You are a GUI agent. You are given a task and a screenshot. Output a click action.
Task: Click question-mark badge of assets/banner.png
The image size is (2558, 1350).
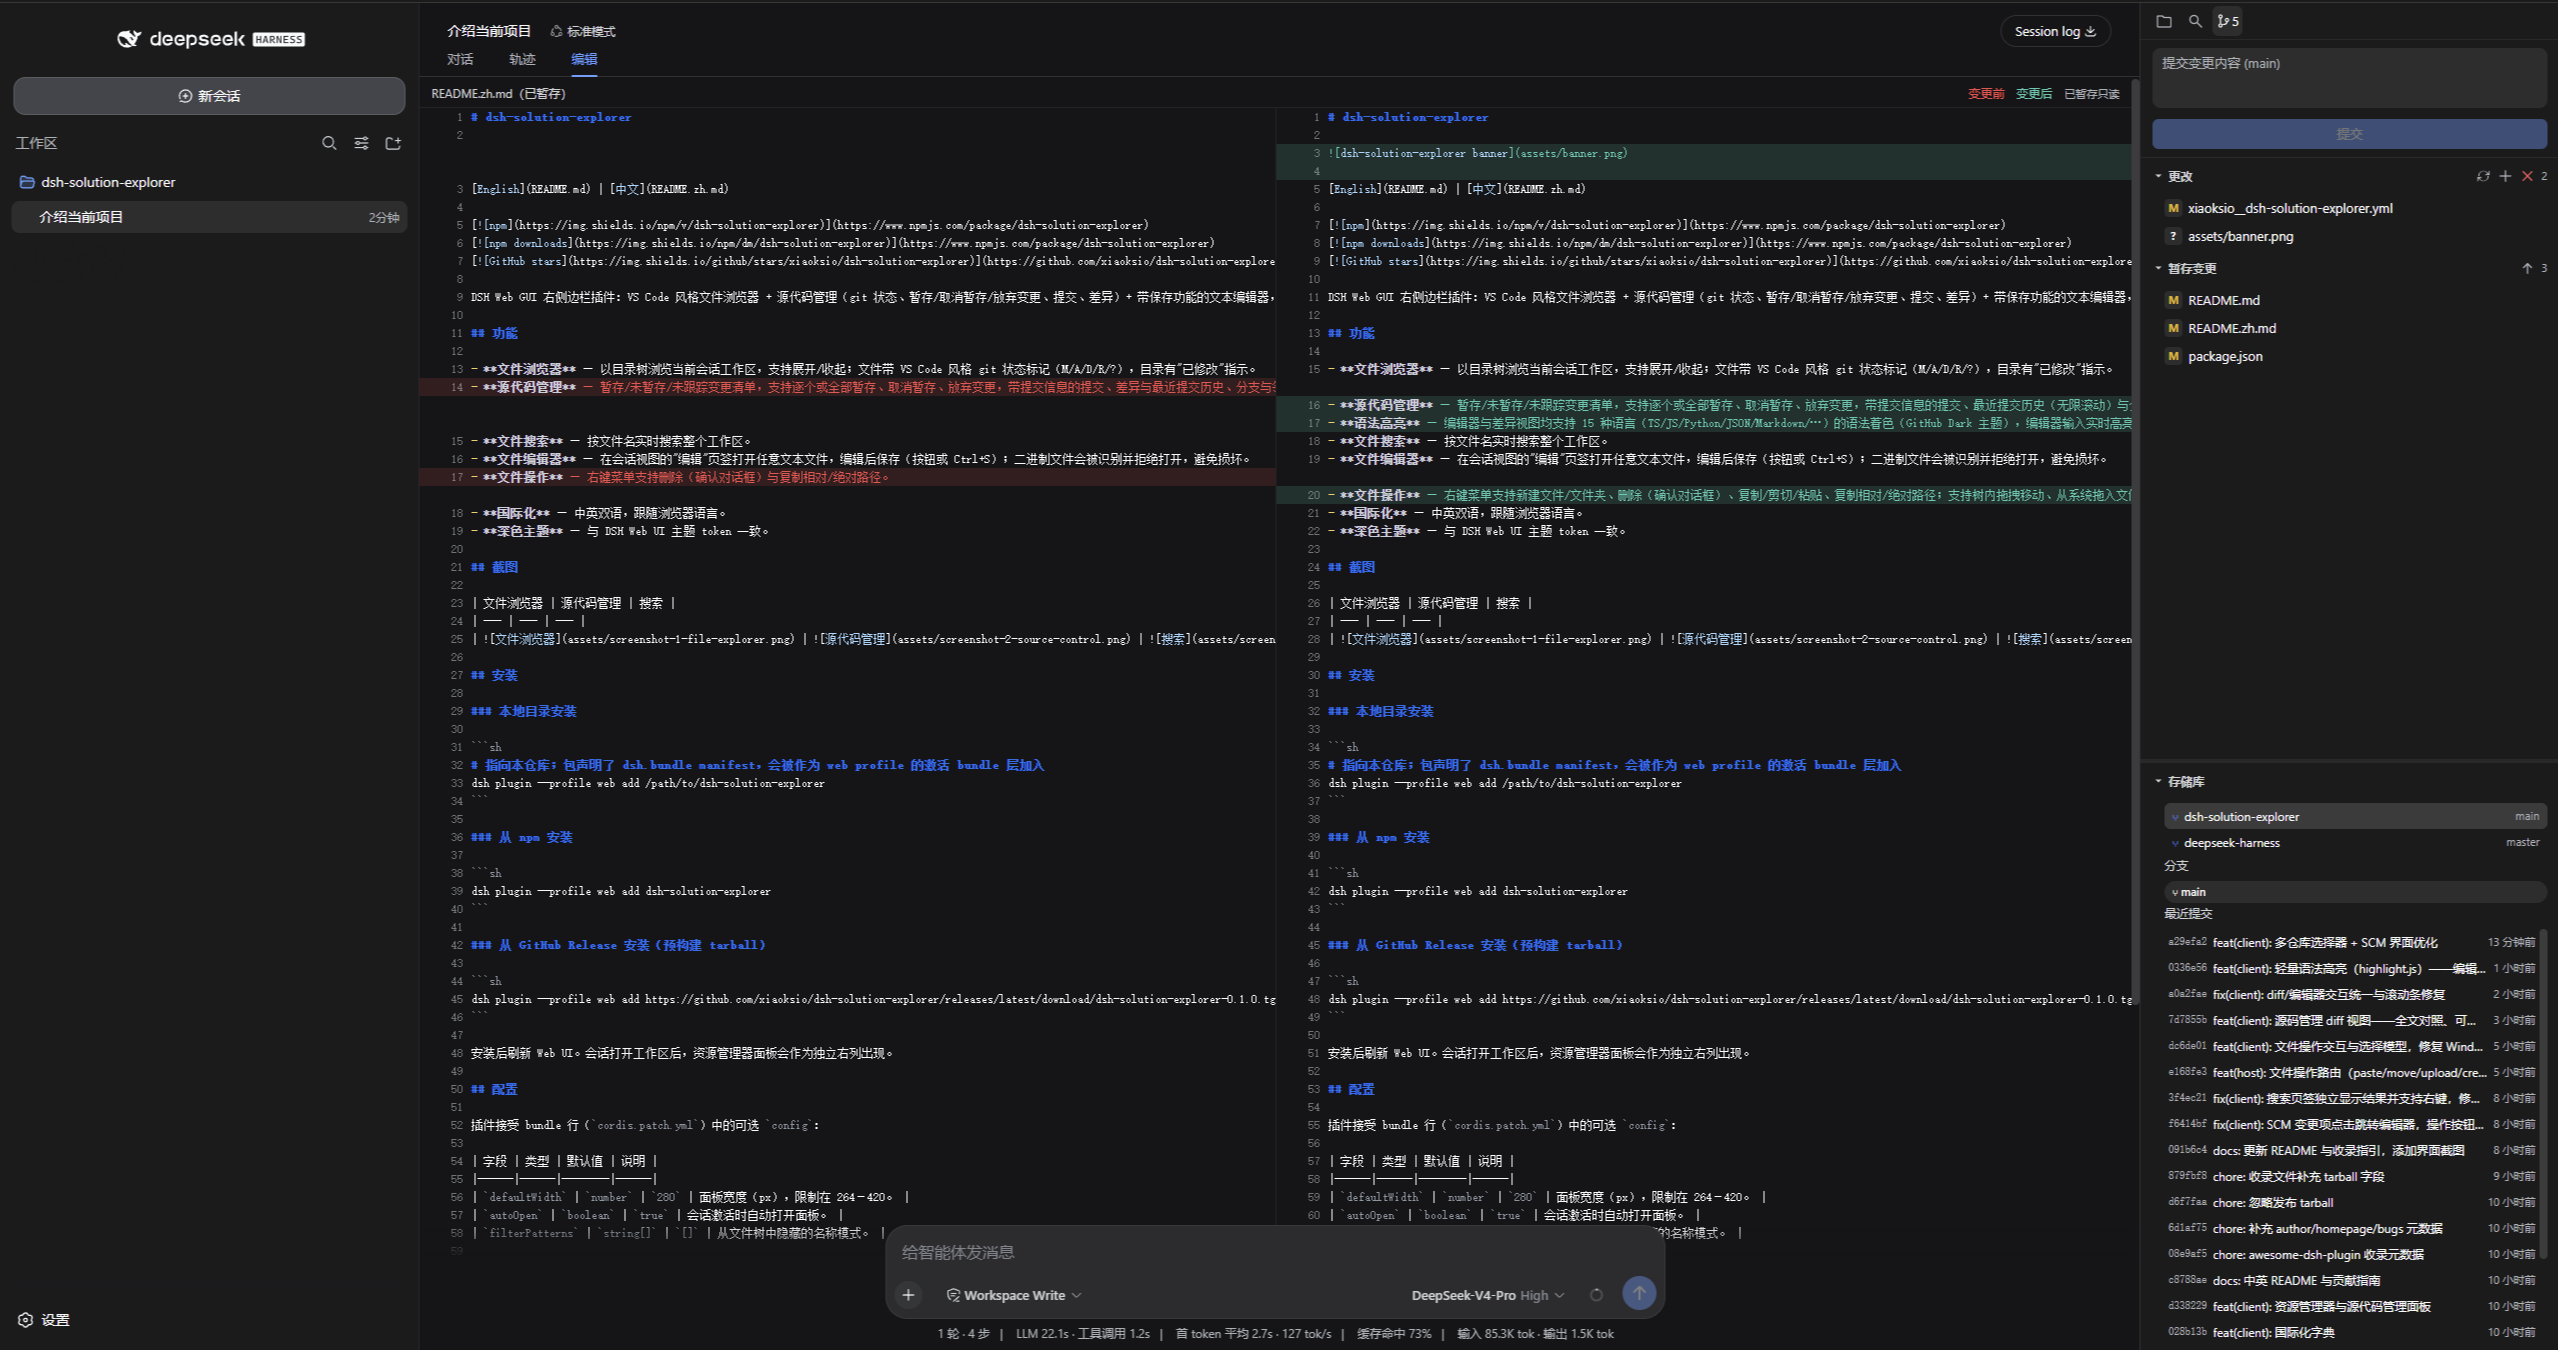coord(2173,236)
